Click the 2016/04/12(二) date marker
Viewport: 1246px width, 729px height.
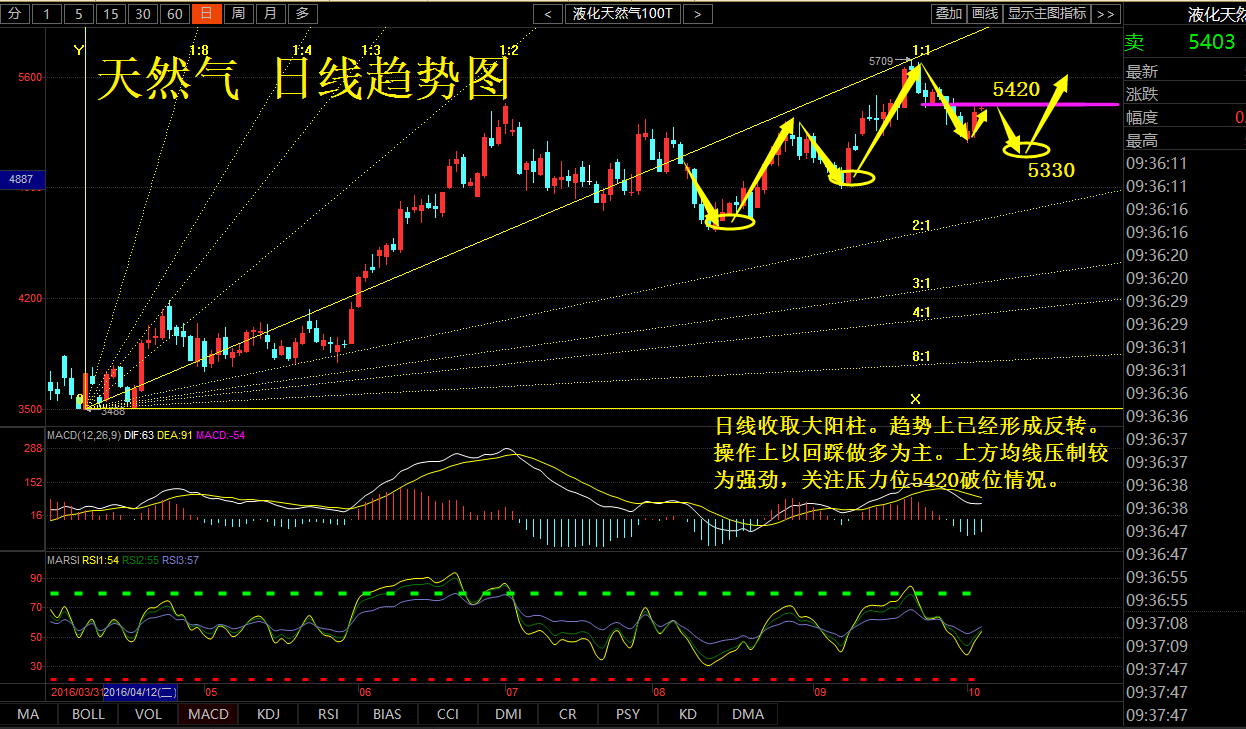click(x=140, y=691)
